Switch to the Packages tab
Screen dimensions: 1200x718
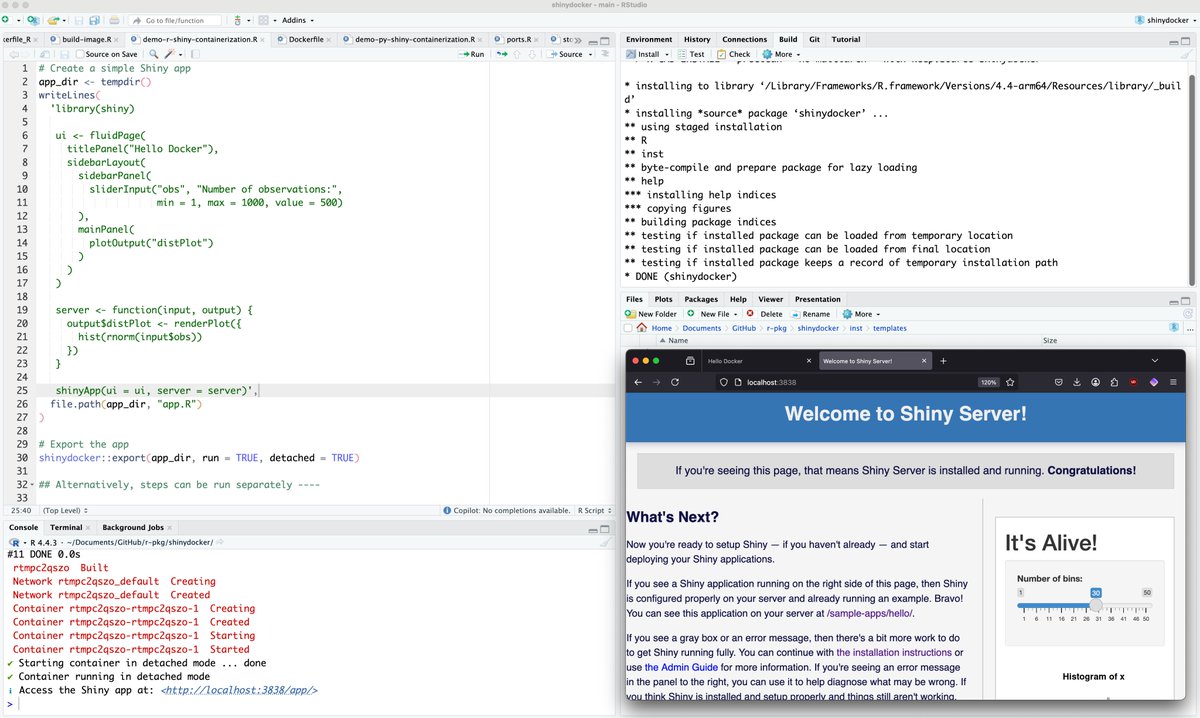[701, 299]
